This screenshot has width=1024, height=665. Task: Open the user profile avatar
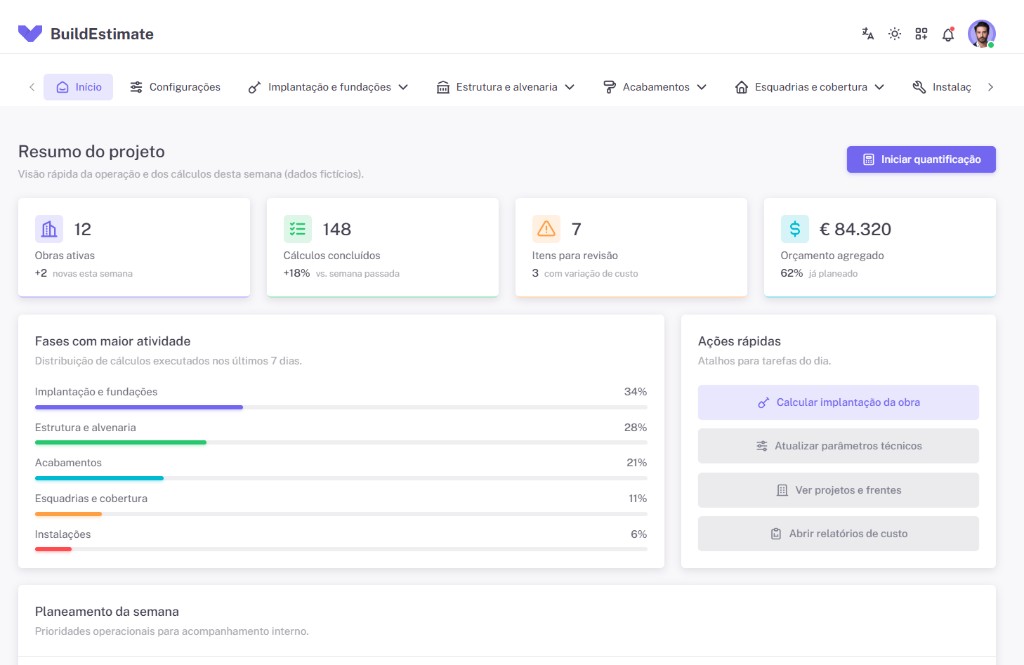tap(981, 34)
